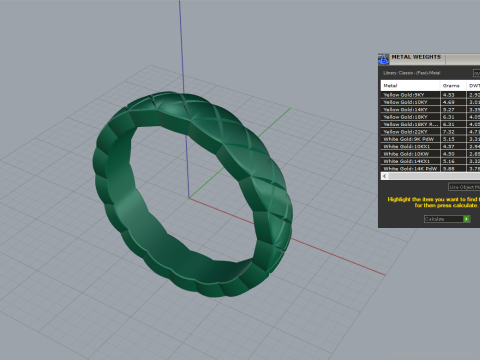The height and width of the screenshot is (360, 480).
Task: Click the Metal column header
Action: pos(410,86)
